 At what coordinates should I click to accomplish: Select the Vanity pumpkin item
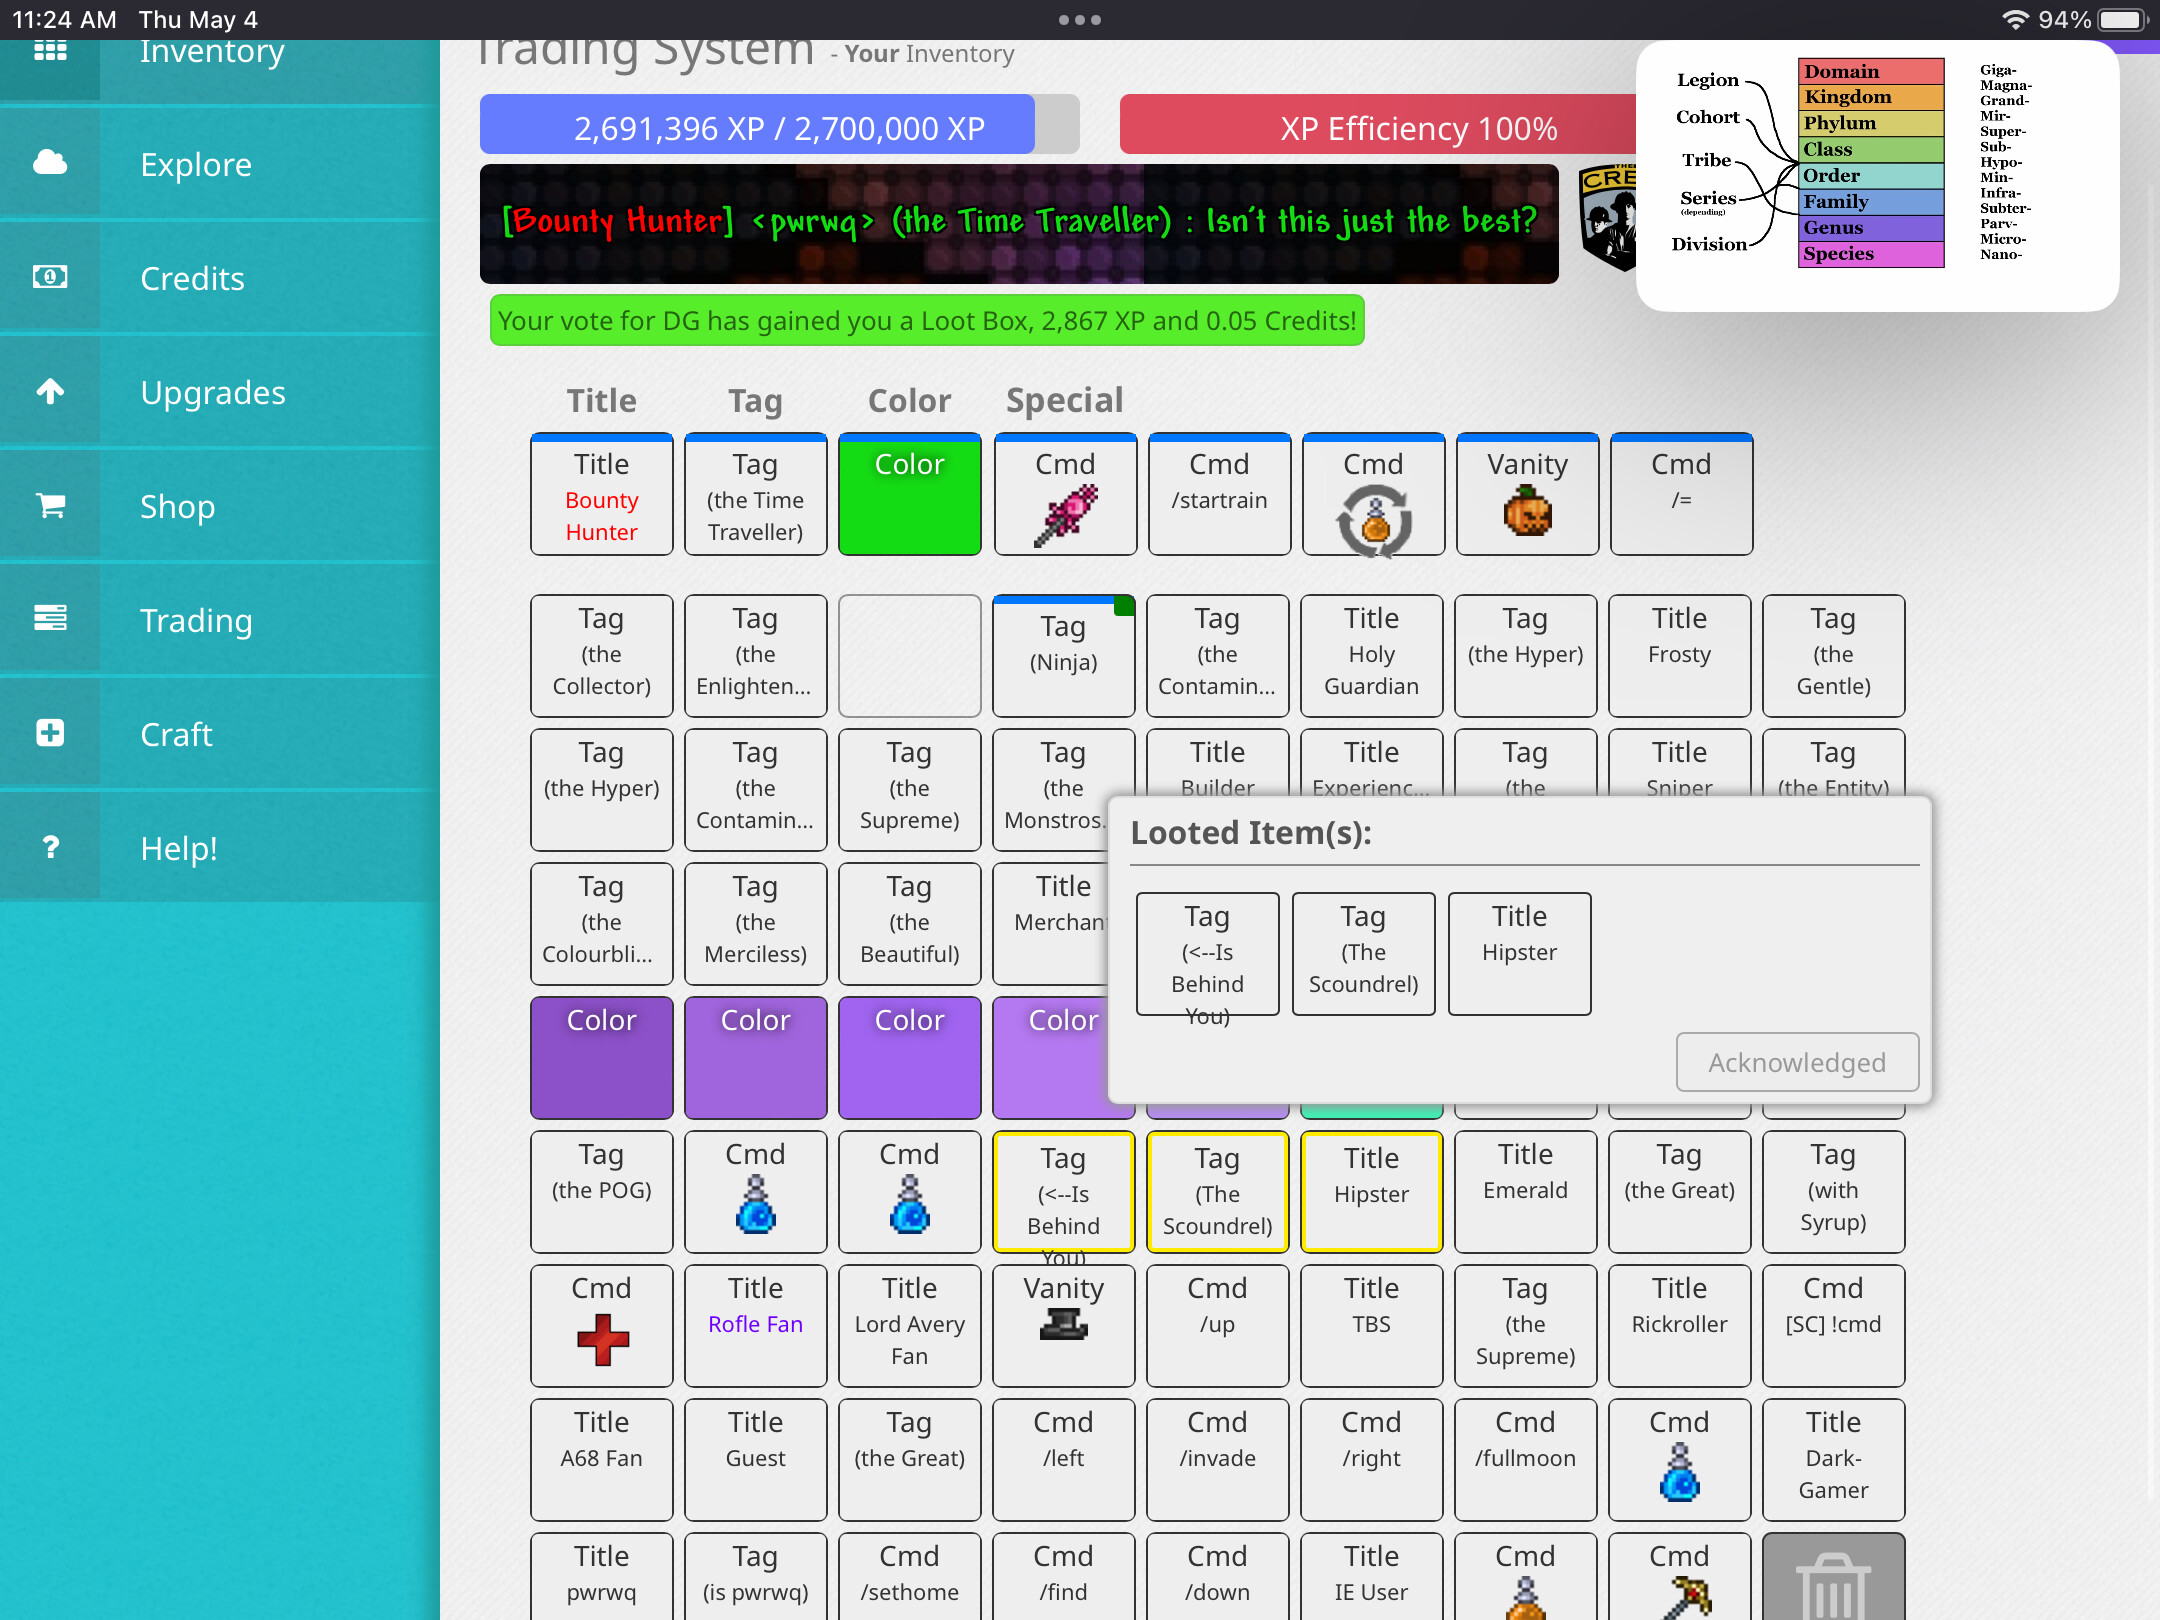click(x=1527, y=495)
